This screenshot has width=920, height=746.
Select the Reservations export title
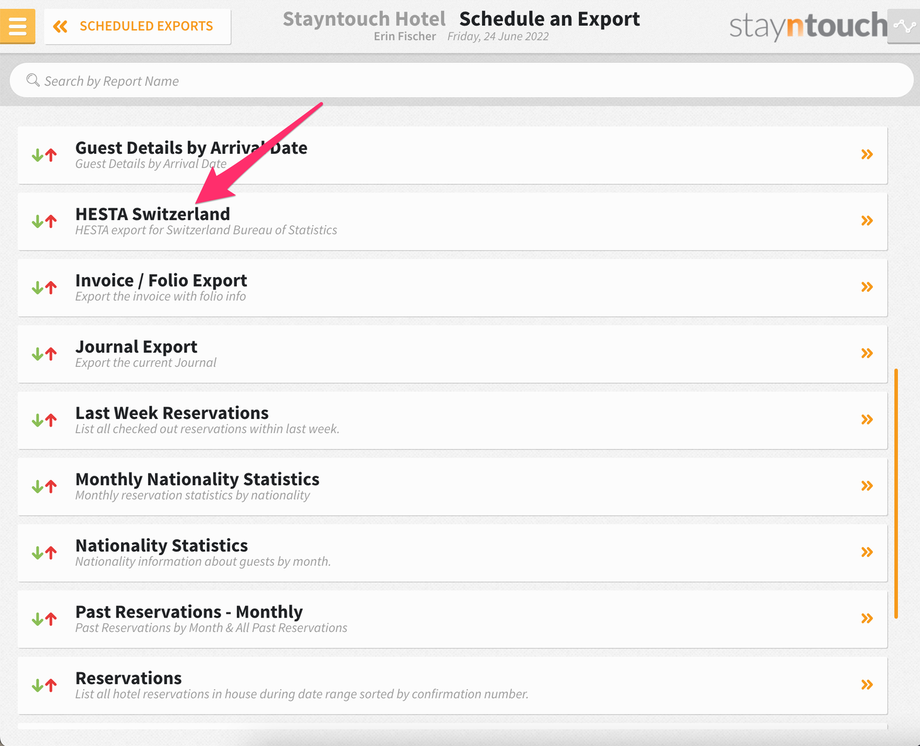pyautogui.click(x=128, y=679)
